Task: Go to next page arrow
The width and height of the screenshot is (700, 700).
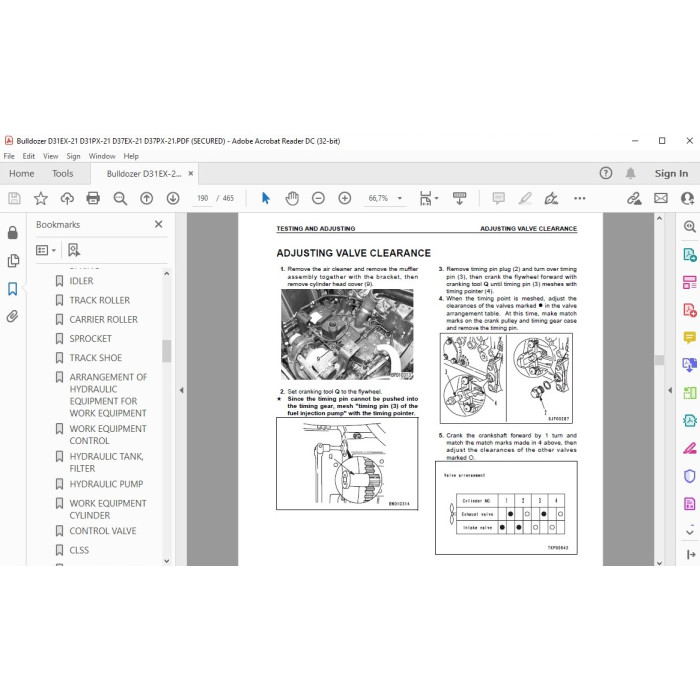Action: [x=173, y=198]
